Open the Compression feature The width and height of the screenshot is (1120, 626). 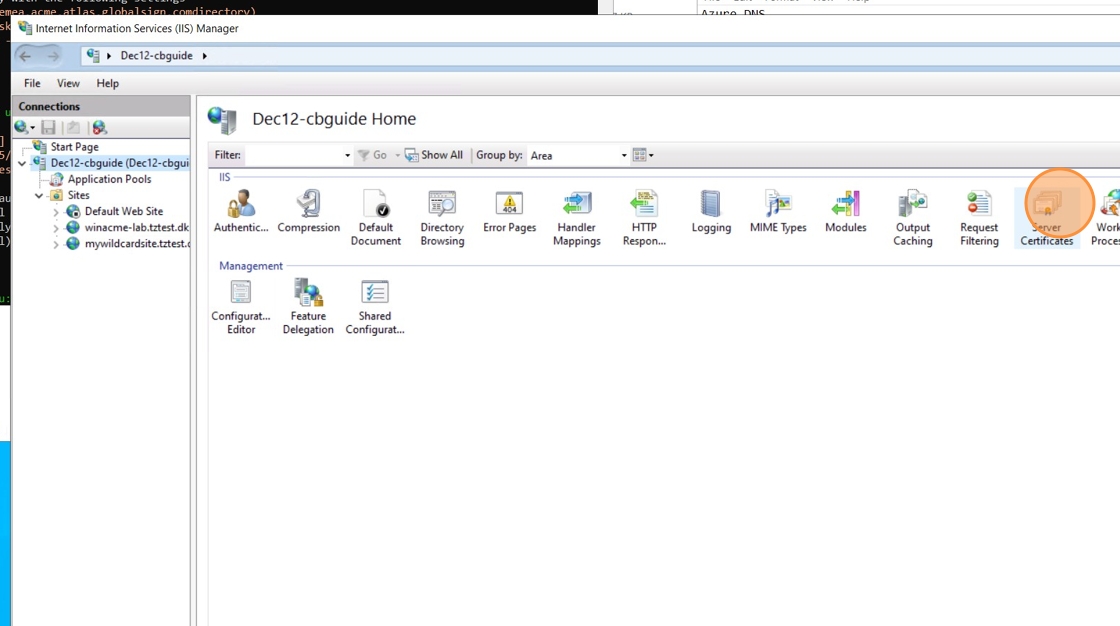pos(309,212)
